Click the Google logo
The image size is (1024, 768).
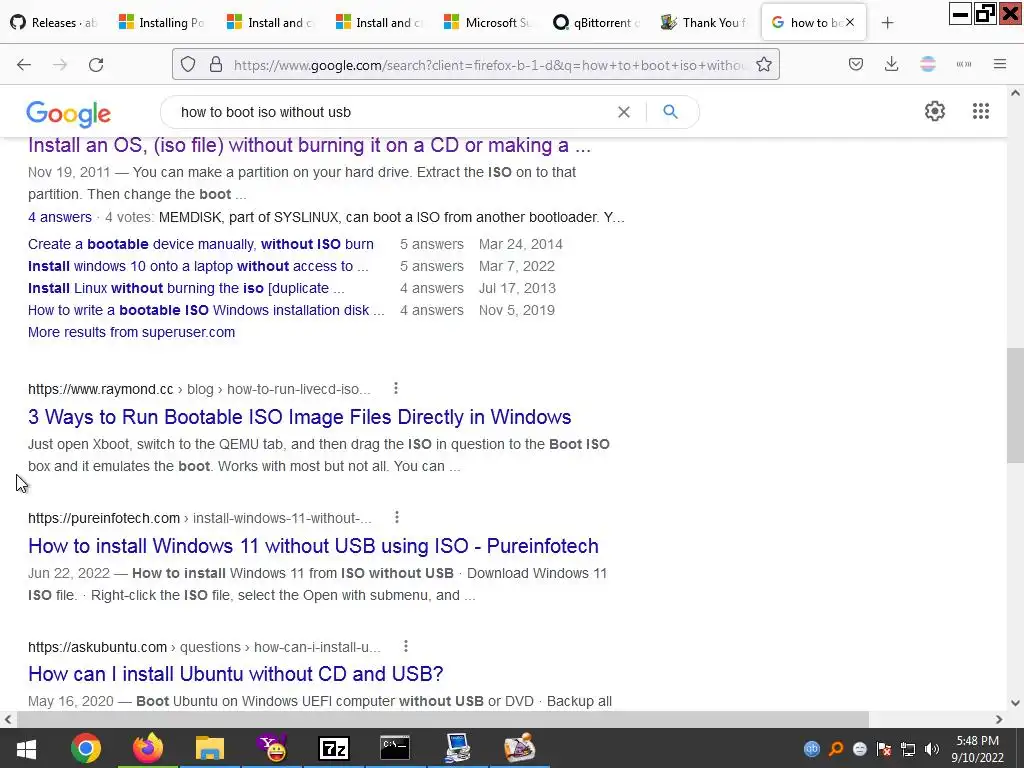pyautogui.click(x=69, y=114)
